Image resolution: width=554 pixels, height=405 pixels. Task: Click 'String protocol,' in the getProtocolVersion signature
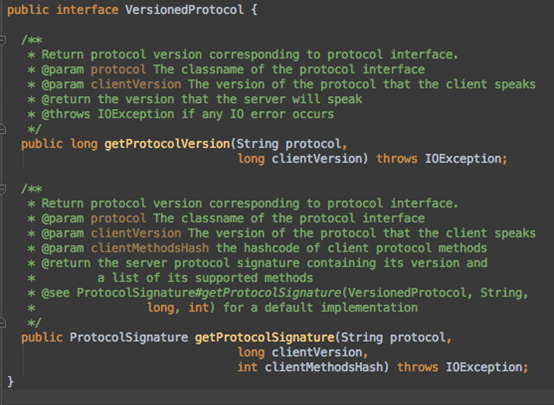292,144
